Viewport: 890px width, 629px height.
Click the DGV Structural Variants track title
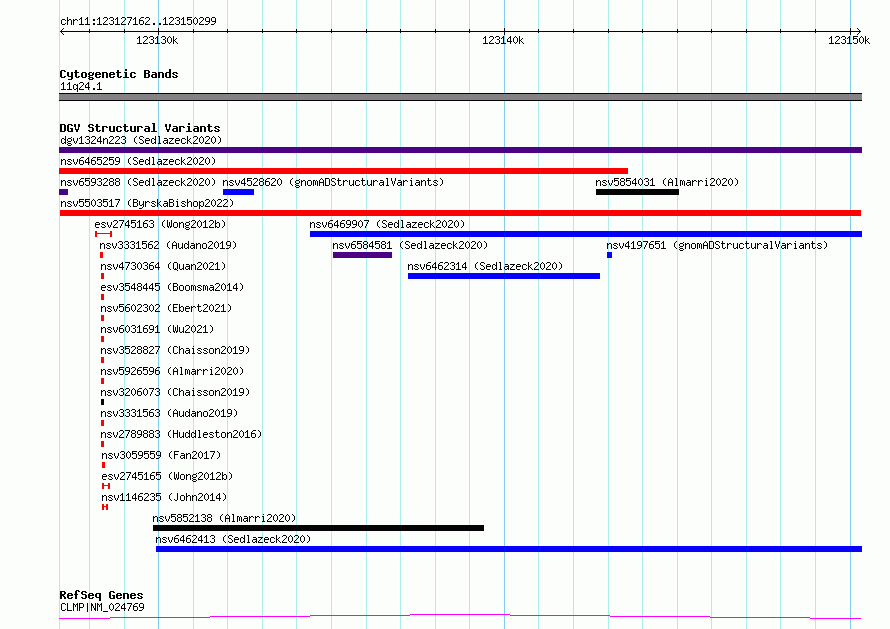(140, 128)
